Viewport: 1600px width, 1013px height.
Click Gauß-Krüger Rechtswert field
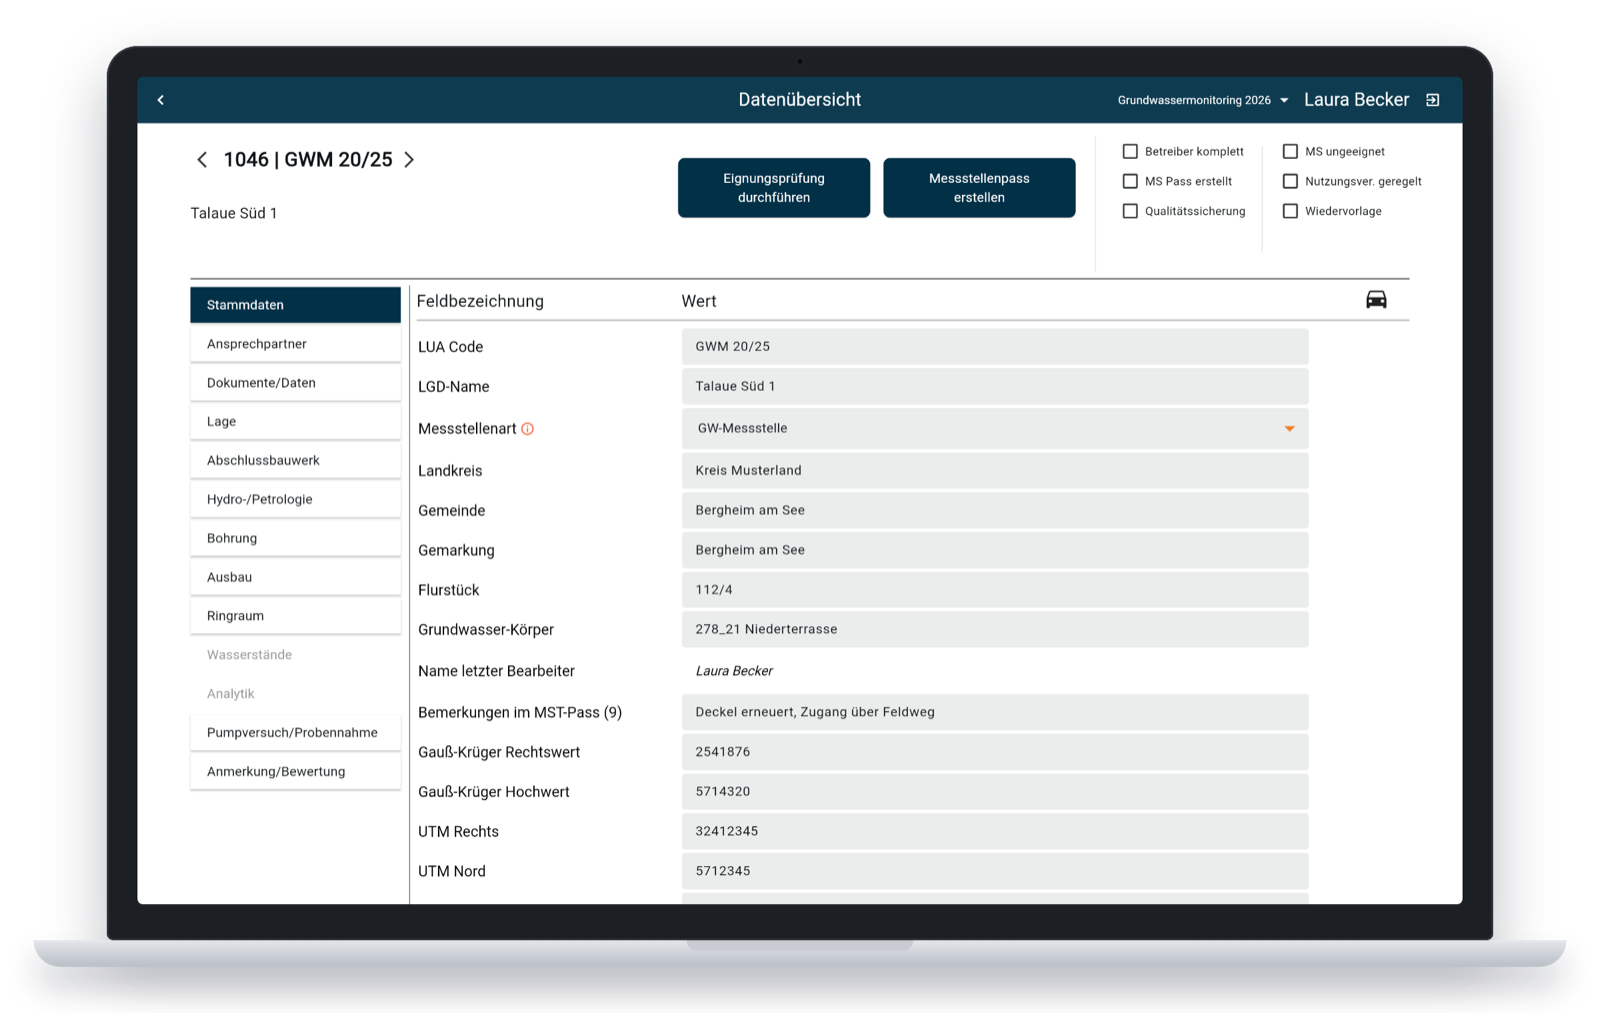point(995,752)
